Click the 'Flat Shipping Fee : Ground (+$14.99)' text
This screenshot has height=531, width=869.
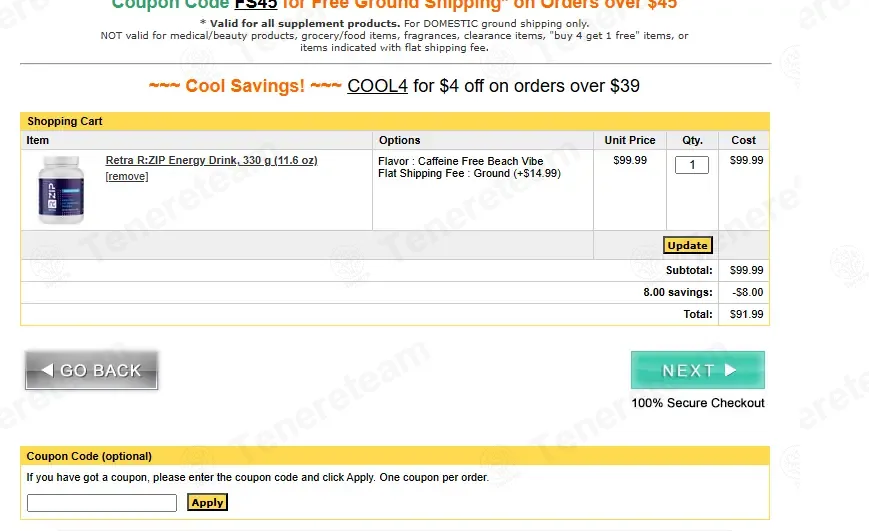tap(469, 173)
